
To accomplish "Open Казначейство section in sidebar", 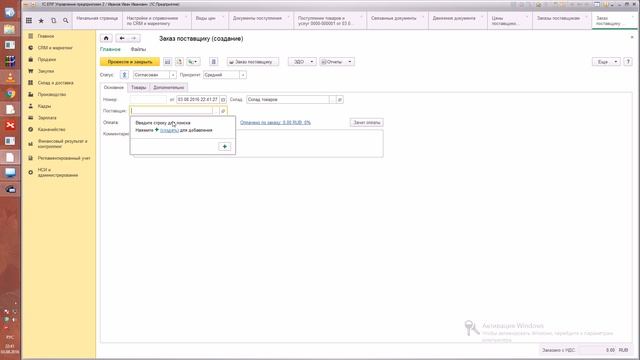I will (x=51, y=129).
